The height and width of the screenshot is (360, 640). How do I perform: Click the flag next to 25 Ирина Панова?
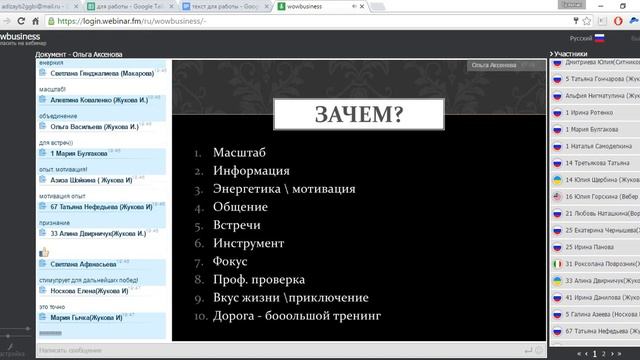[557, 247]
